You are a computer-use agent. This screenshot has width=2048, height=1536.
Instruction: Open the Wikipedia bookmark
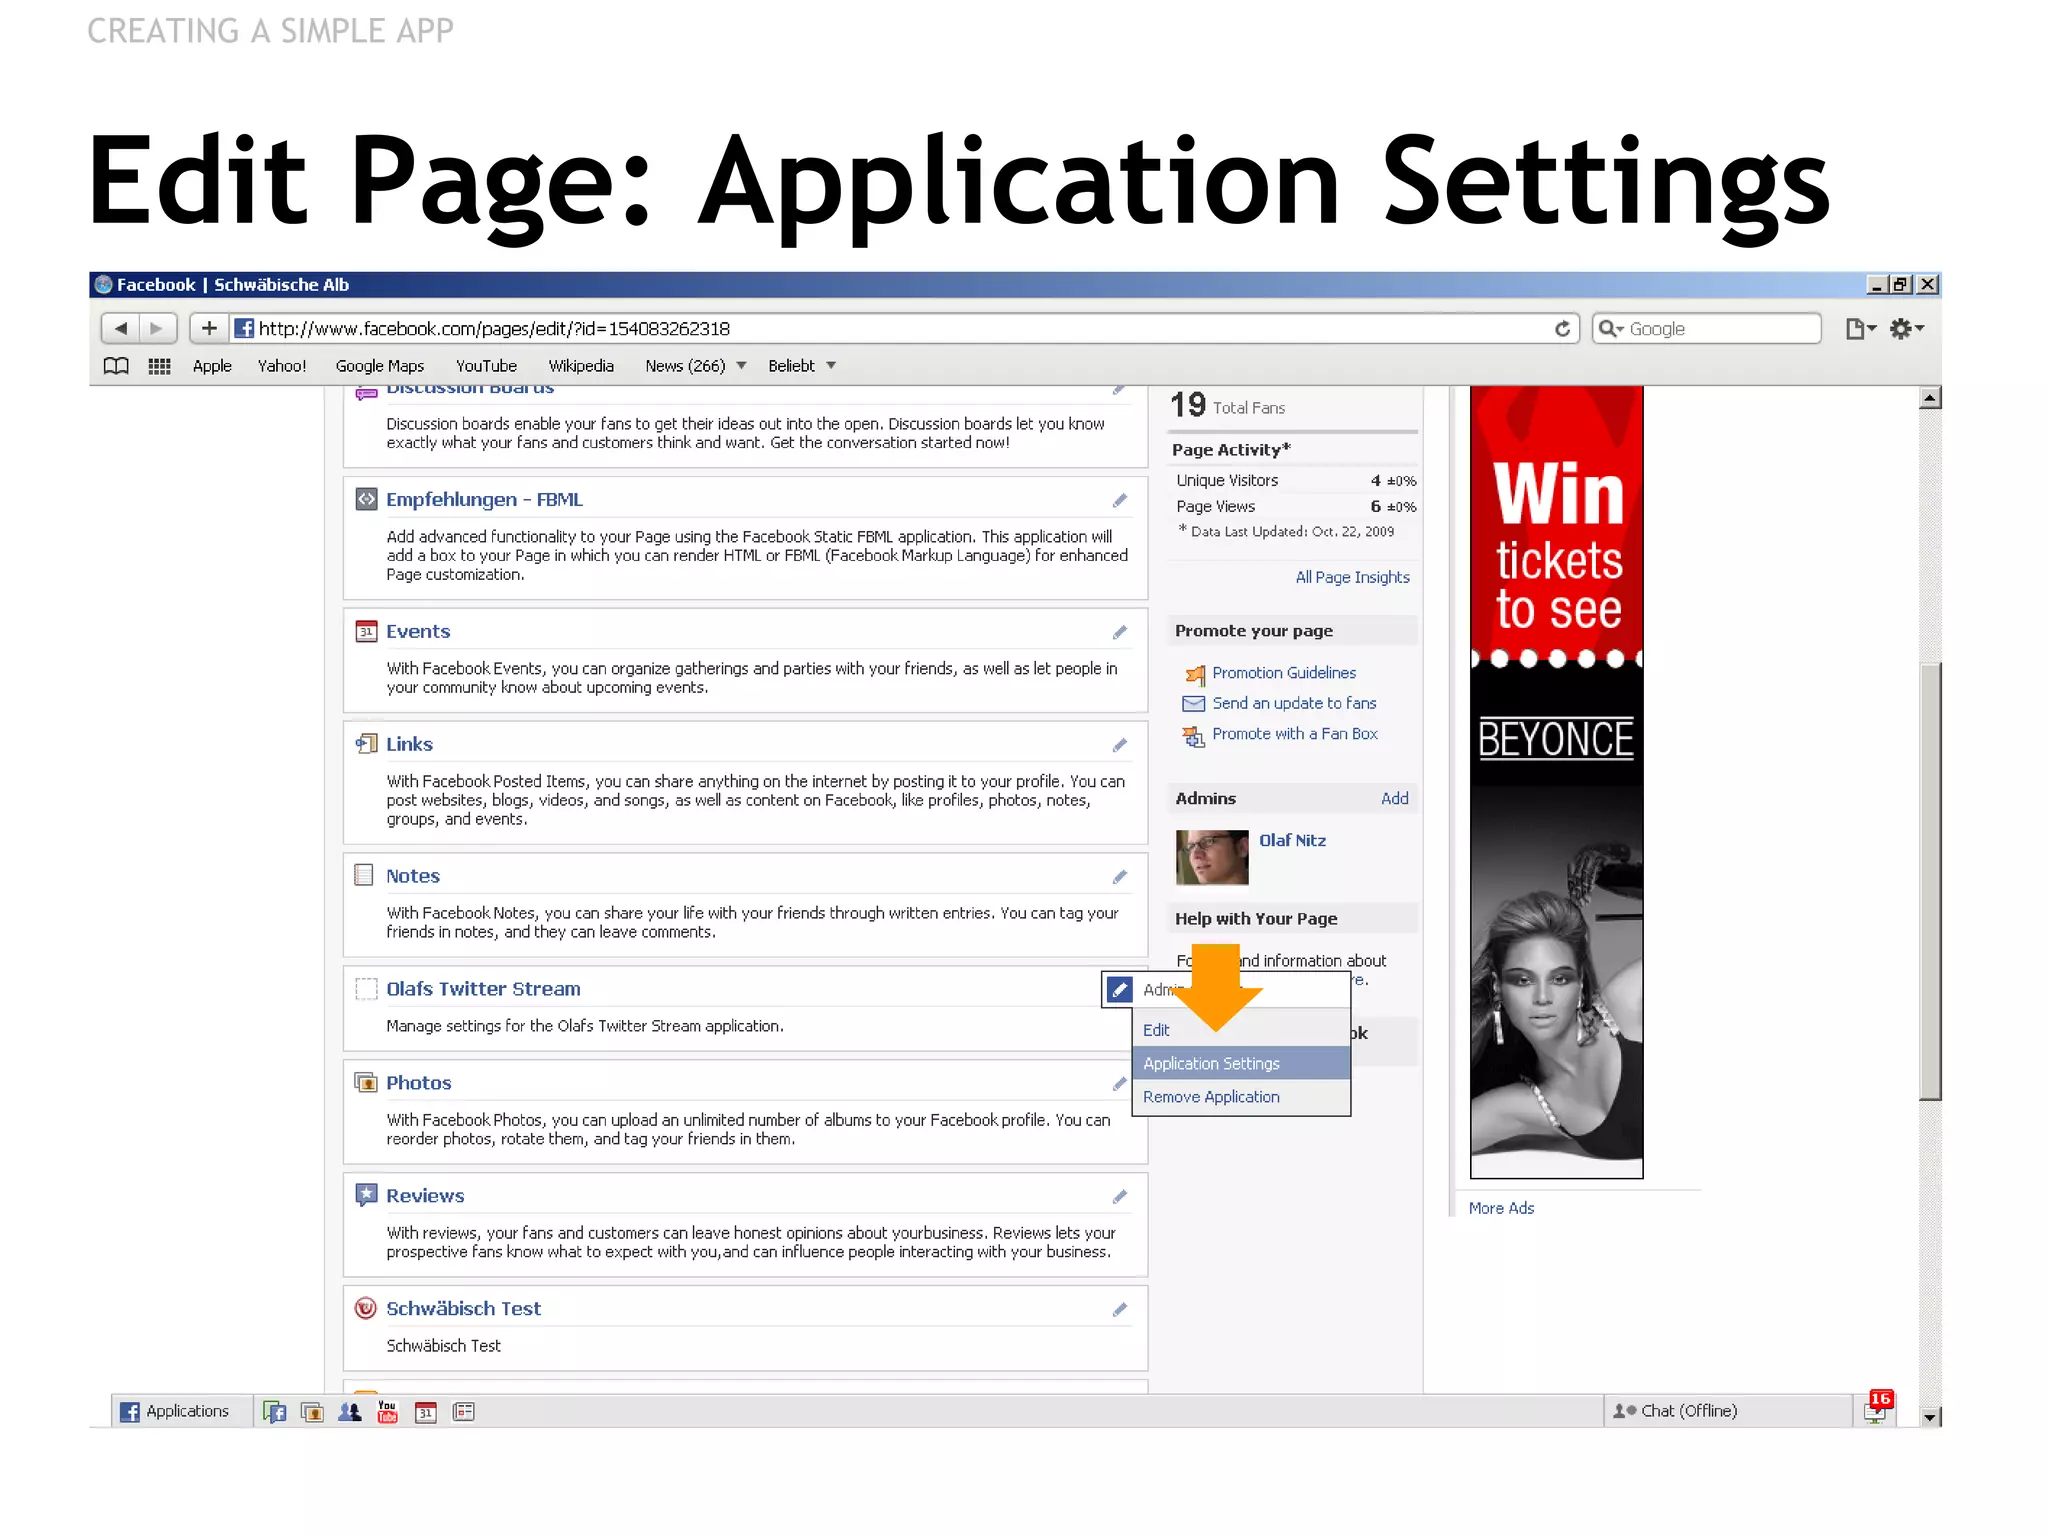[x=581, y=366]
